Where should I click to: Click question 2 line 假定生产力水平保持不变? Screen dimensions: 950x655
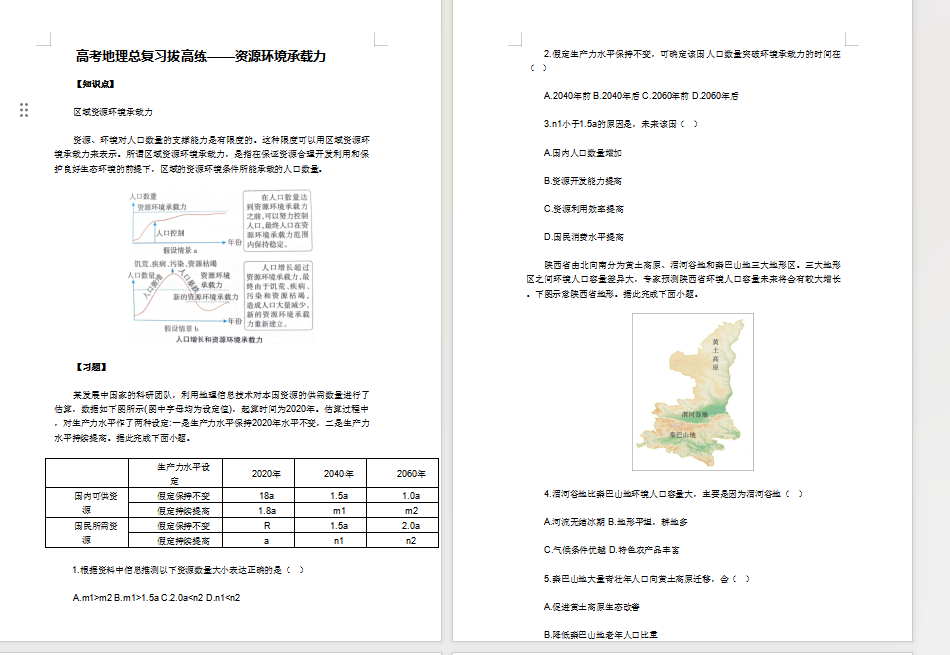pos(685,61)
